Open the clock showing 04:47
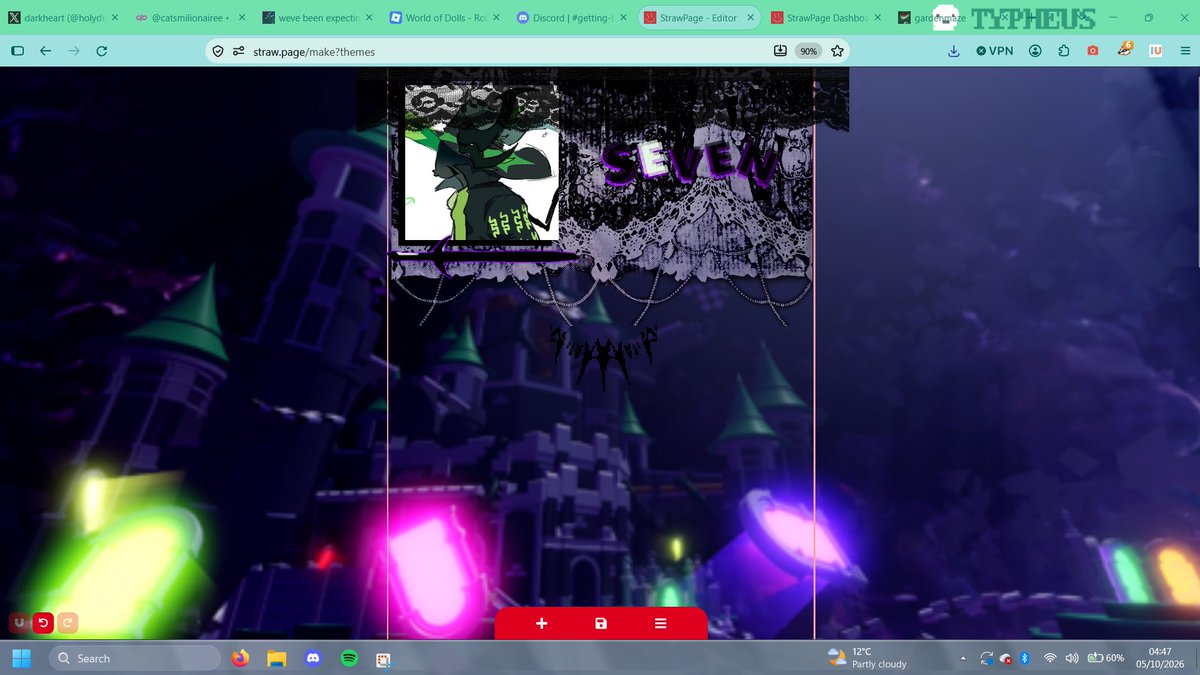 pyautogui.click(x=1160, y=658)
